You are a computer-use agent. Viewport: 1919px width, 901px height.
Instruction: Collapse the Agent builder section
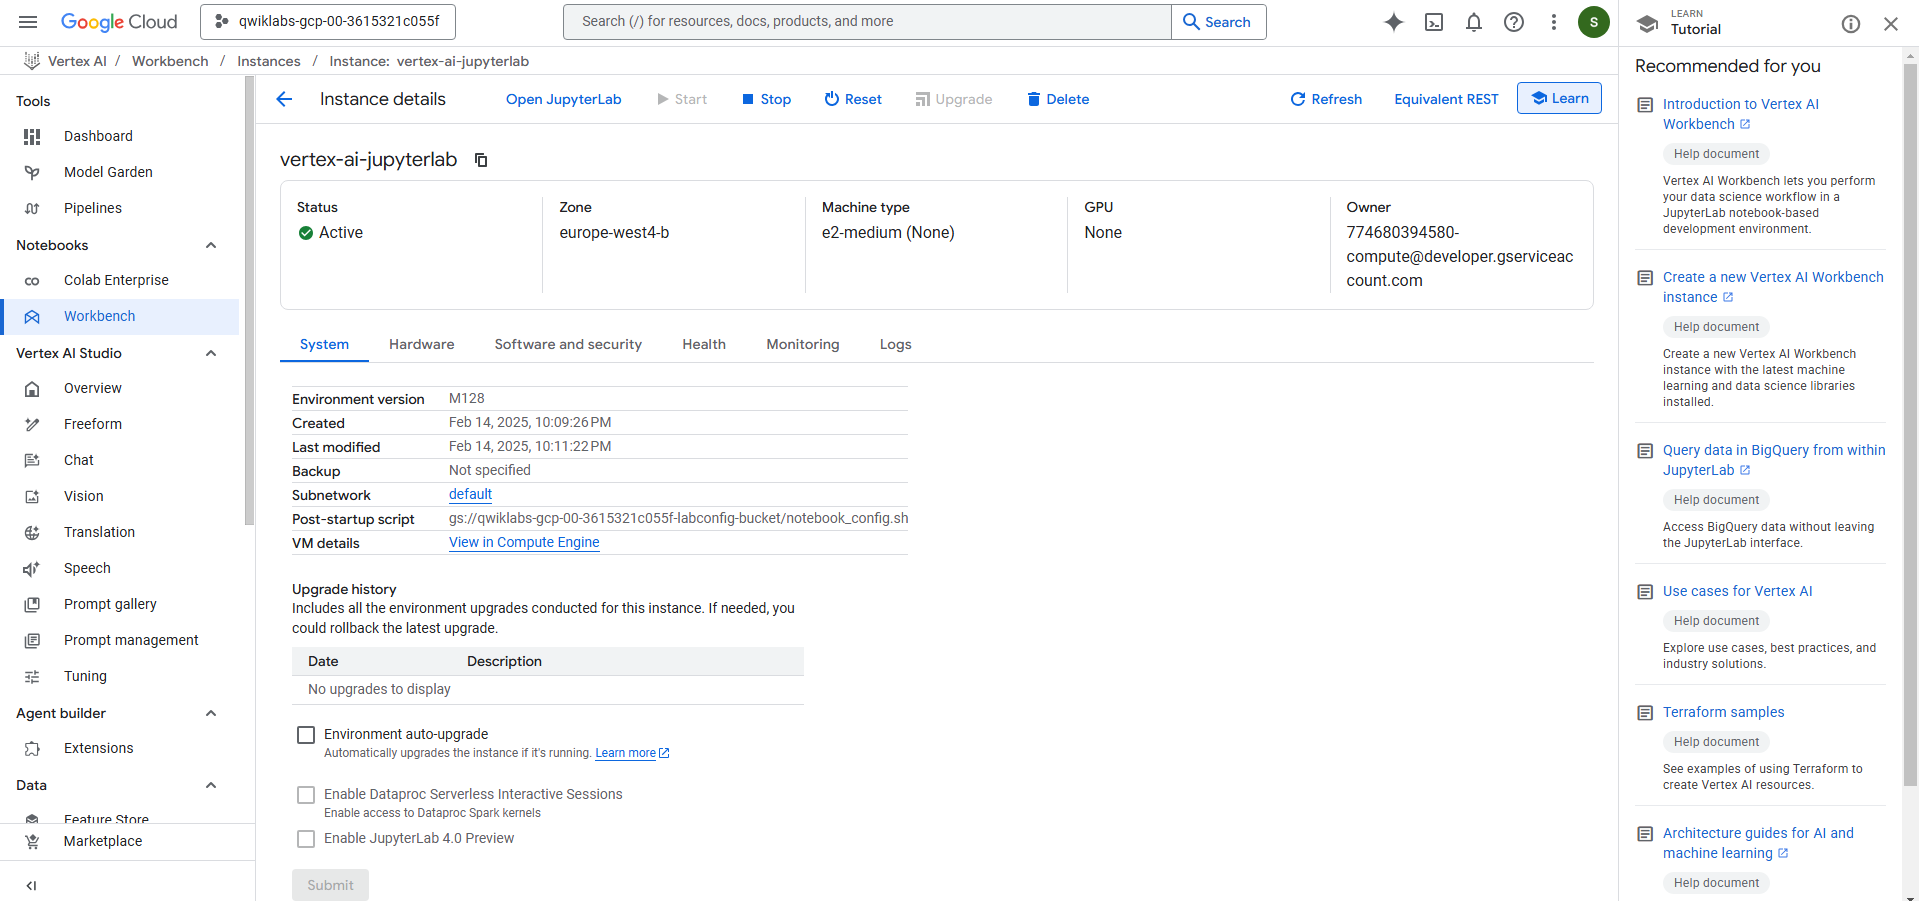pos(211,713)
